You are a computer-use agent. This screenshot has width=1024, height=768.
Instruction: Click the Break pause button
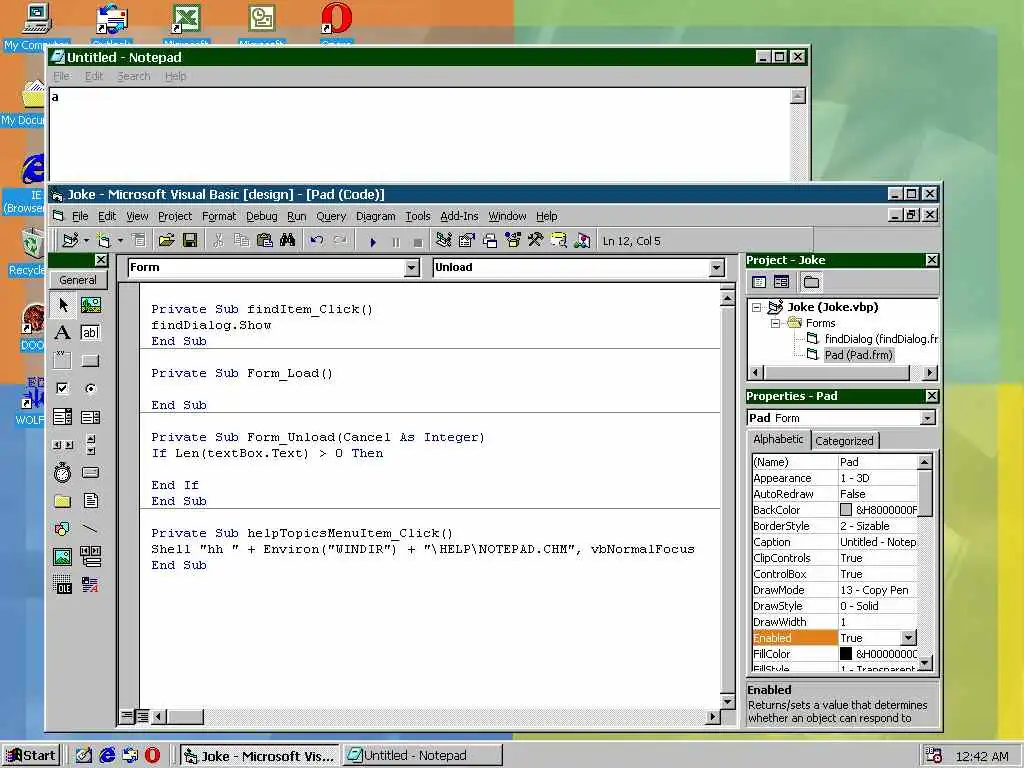click(396, 242)
